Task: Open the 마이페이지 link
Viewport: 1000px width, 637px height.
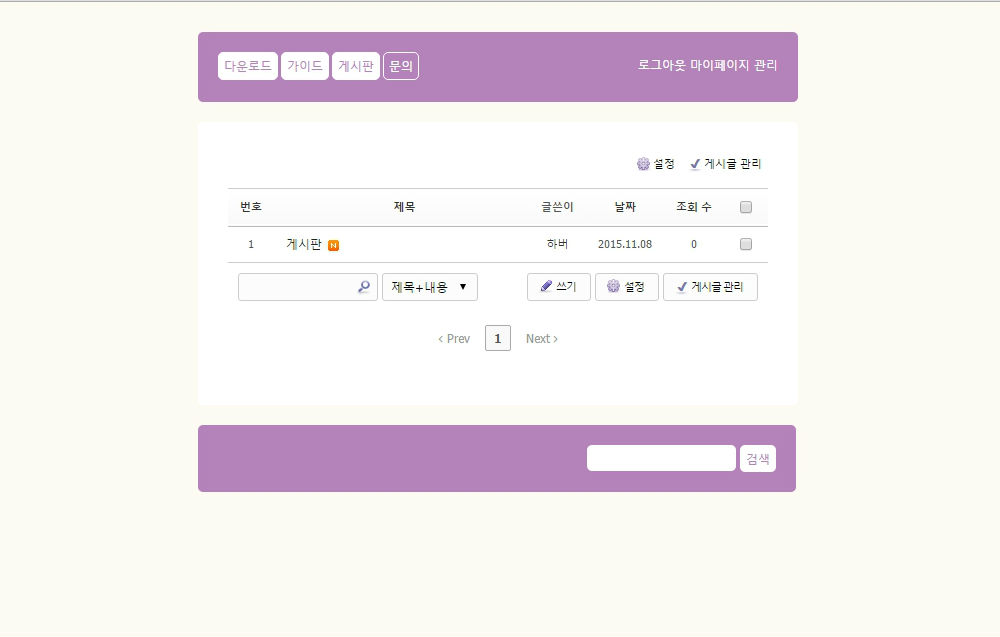Action: pos(719,65)
